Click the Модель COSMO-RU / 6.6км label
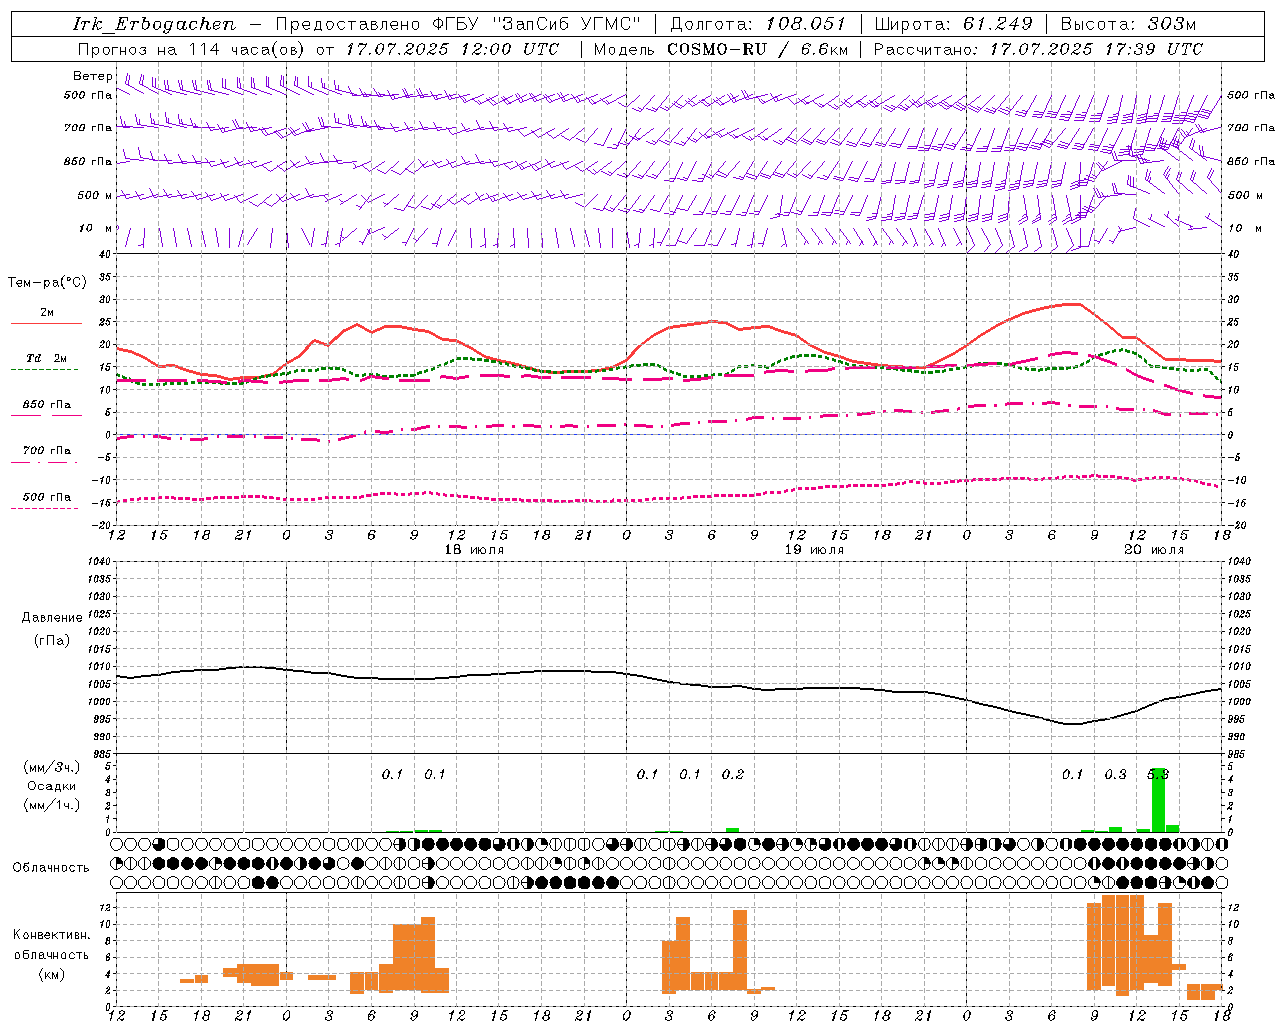This screenshot has height=1024, width=1280. (x=720, y=48)
